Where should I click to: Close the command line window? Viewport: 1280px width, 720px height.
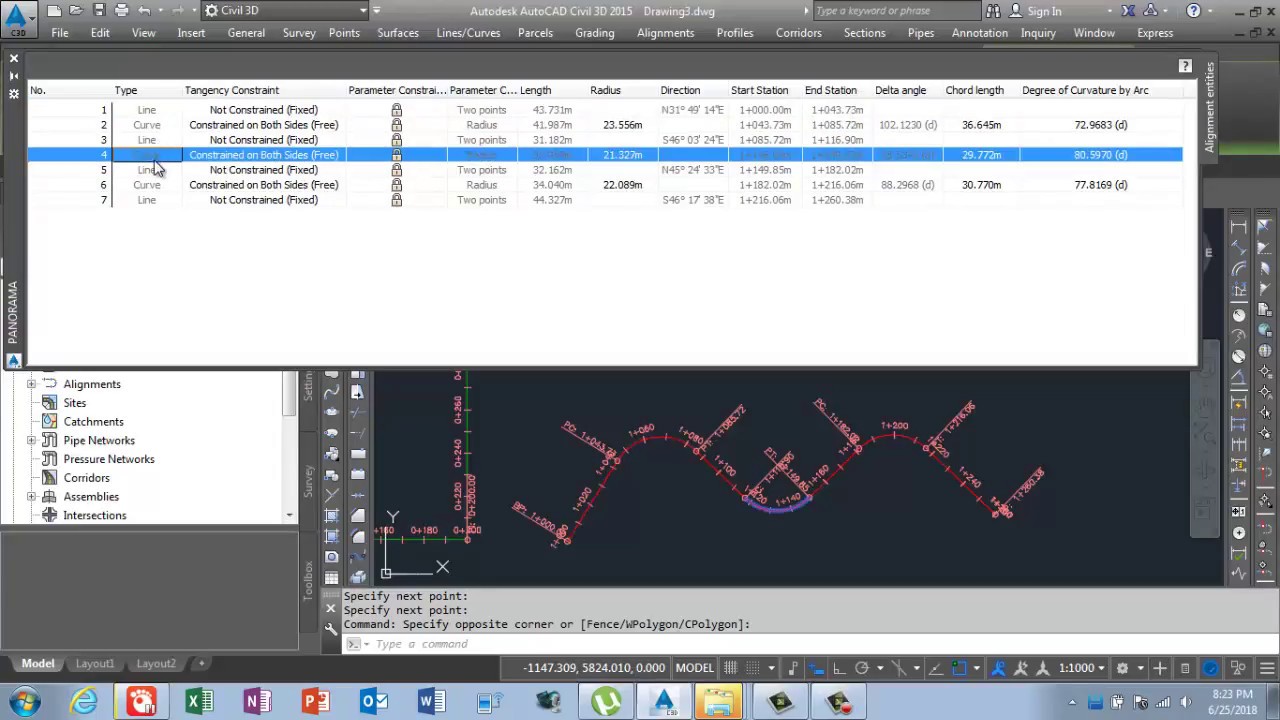(x=331, y=608)
